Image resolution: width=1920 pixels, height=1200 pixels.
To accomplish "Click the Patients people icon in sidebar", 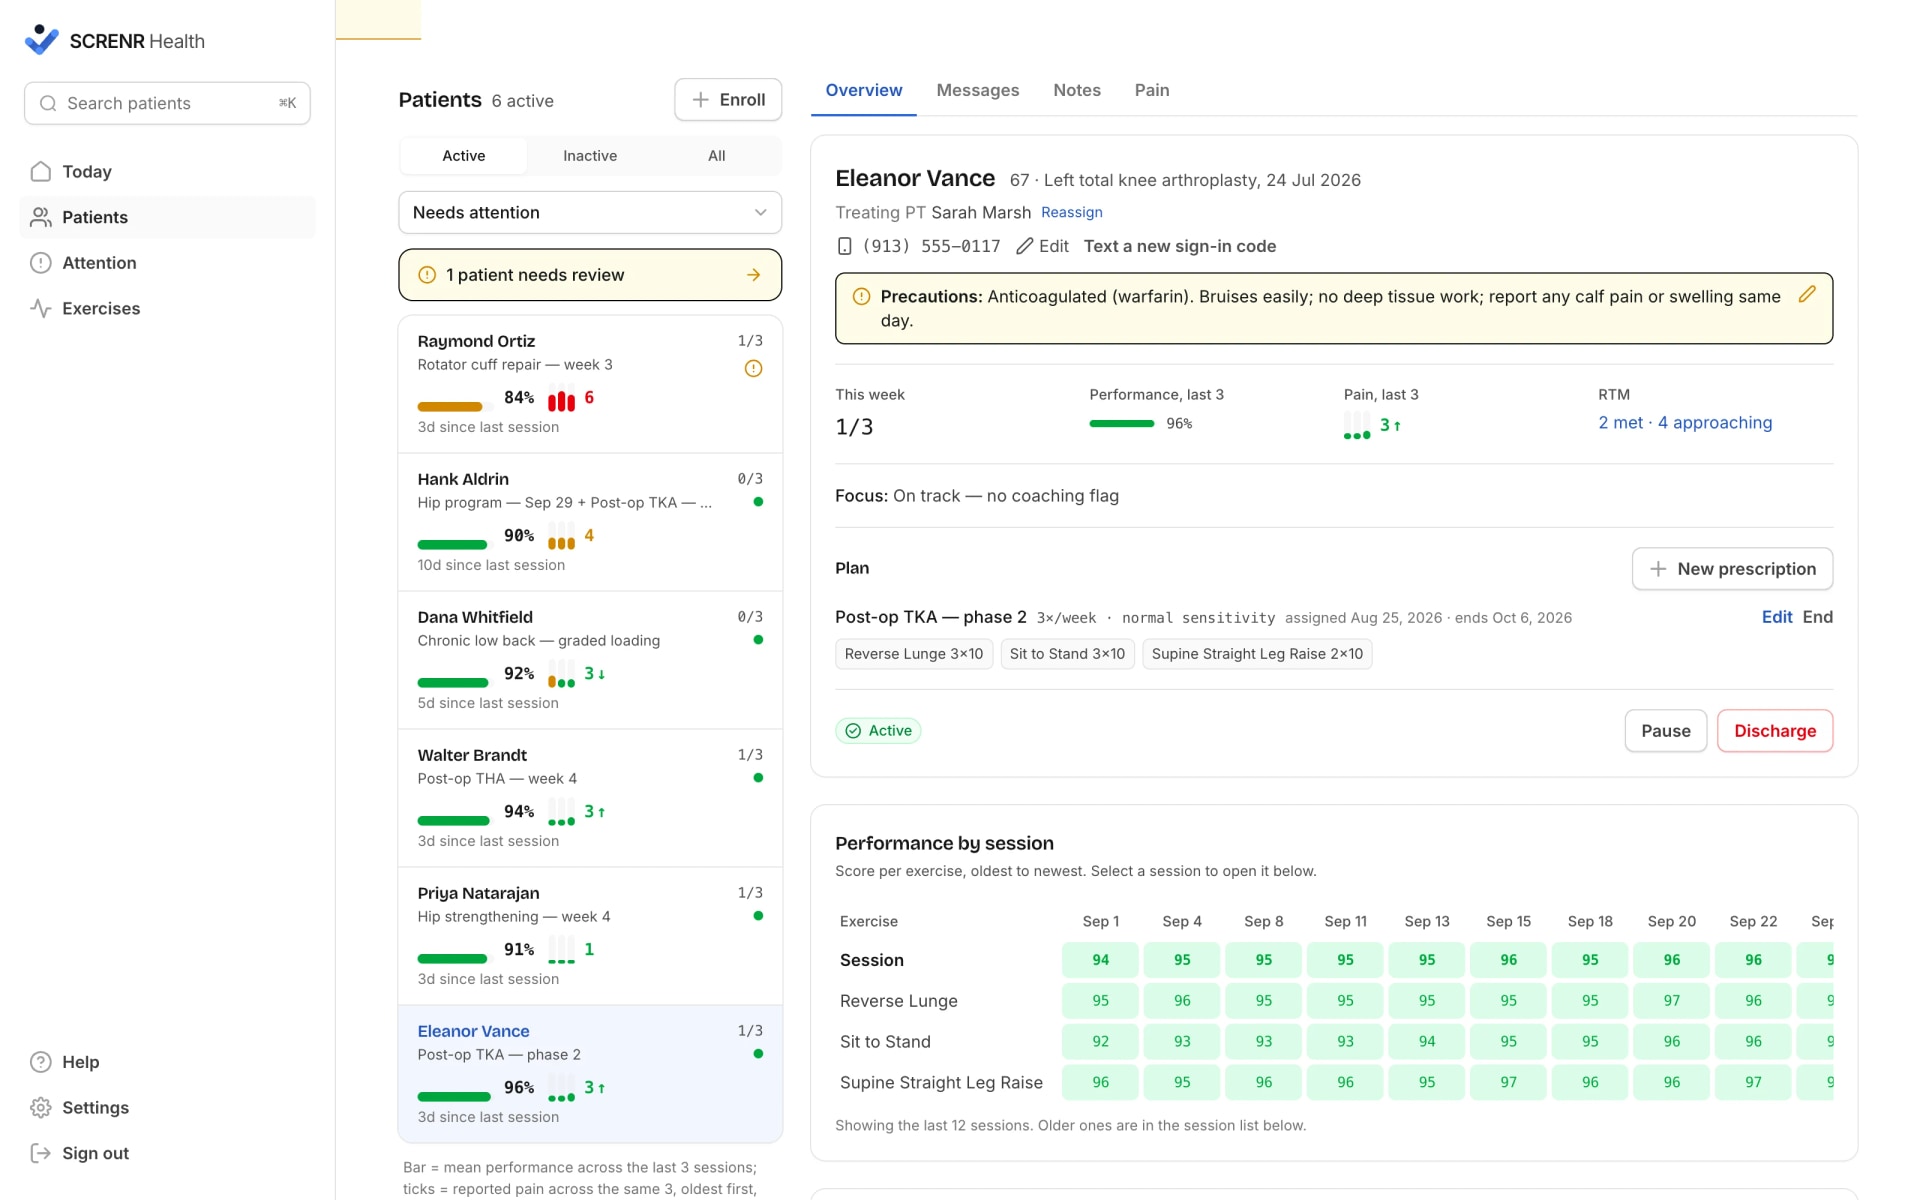I will (x=40, y=217).
